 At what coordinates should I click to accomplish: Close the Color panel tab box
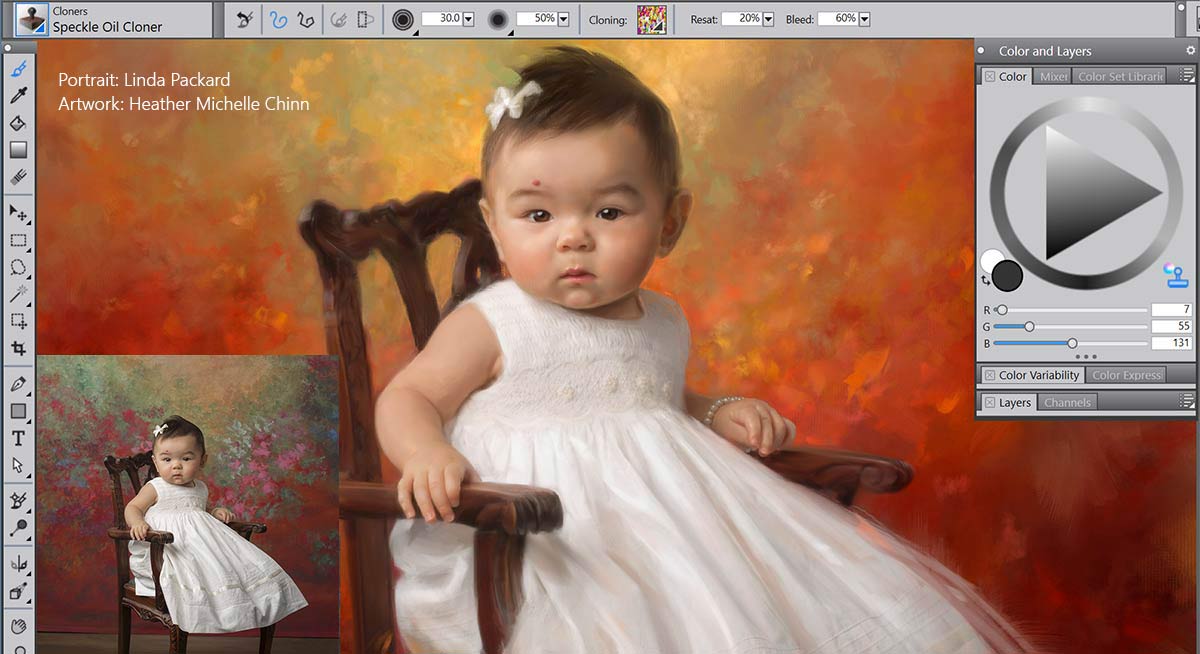pos(989,76)
